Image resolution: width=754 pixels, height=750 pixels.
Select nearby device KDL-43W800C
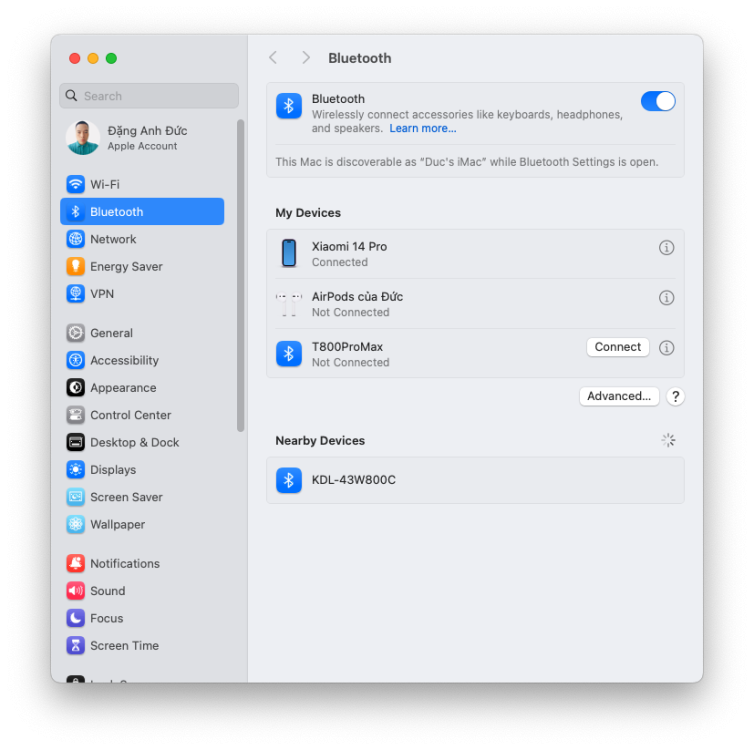pos(475,480)
